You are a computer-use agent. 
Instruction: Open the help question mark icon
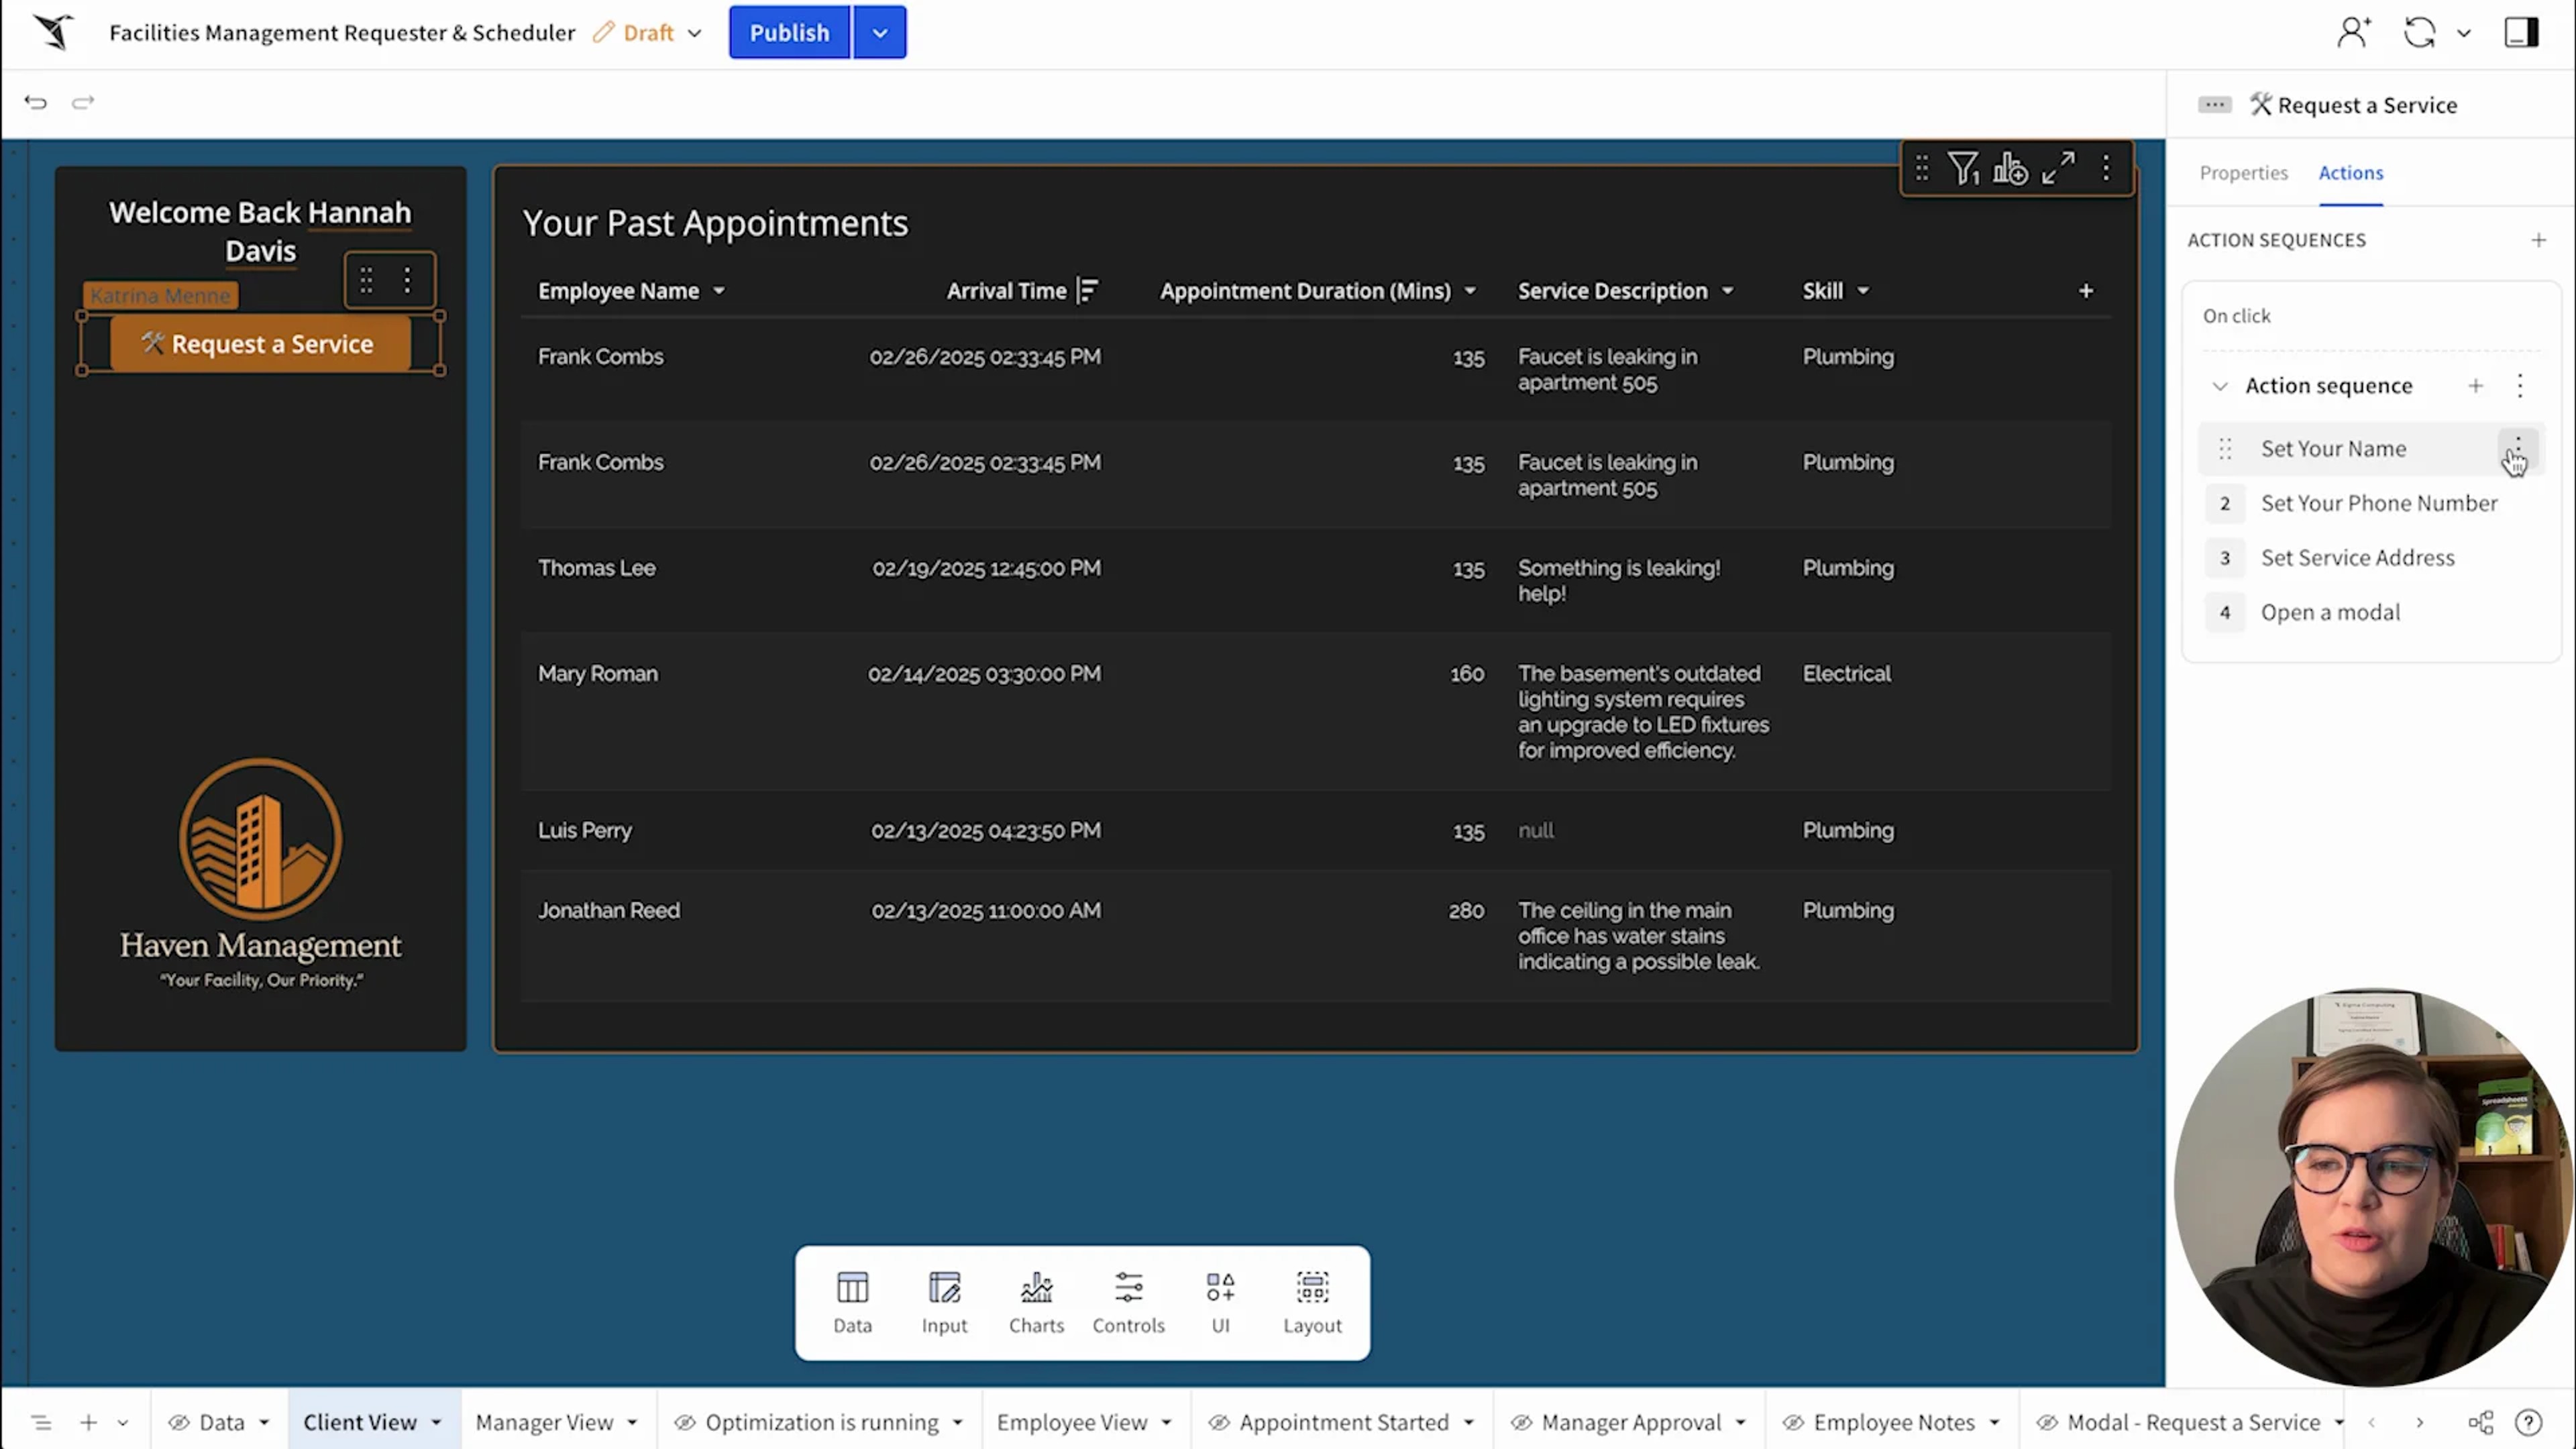point(2528,1422)
